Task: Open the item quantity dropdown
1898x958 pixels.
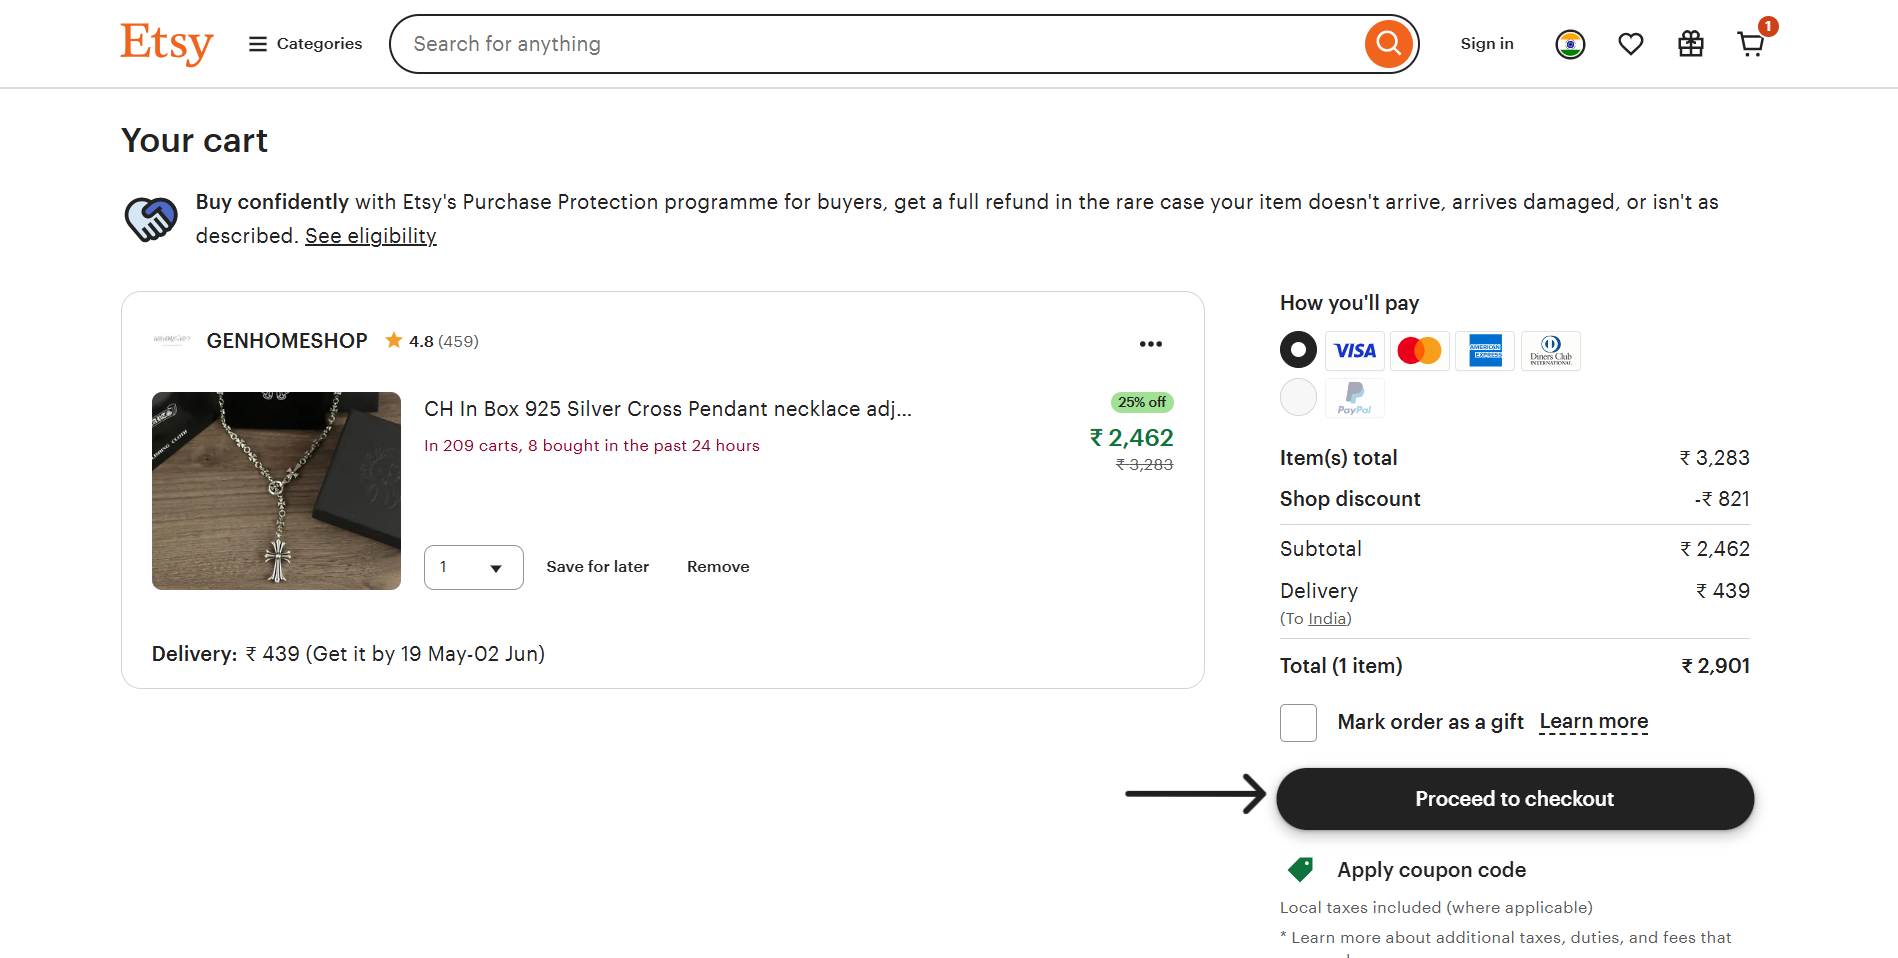Action: pos(473,567)
